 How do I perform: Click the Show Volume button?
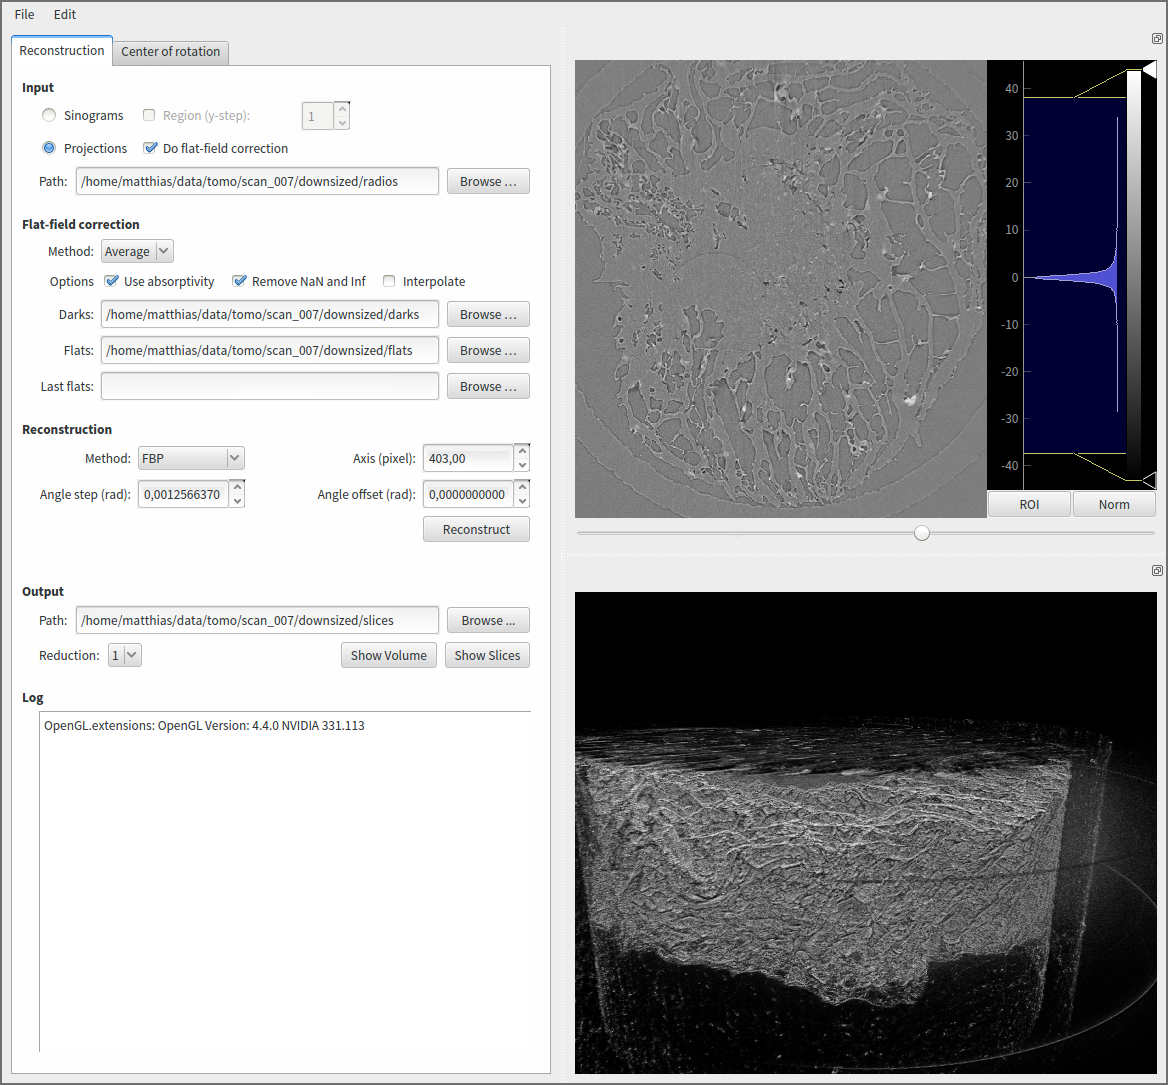point(389,656)
